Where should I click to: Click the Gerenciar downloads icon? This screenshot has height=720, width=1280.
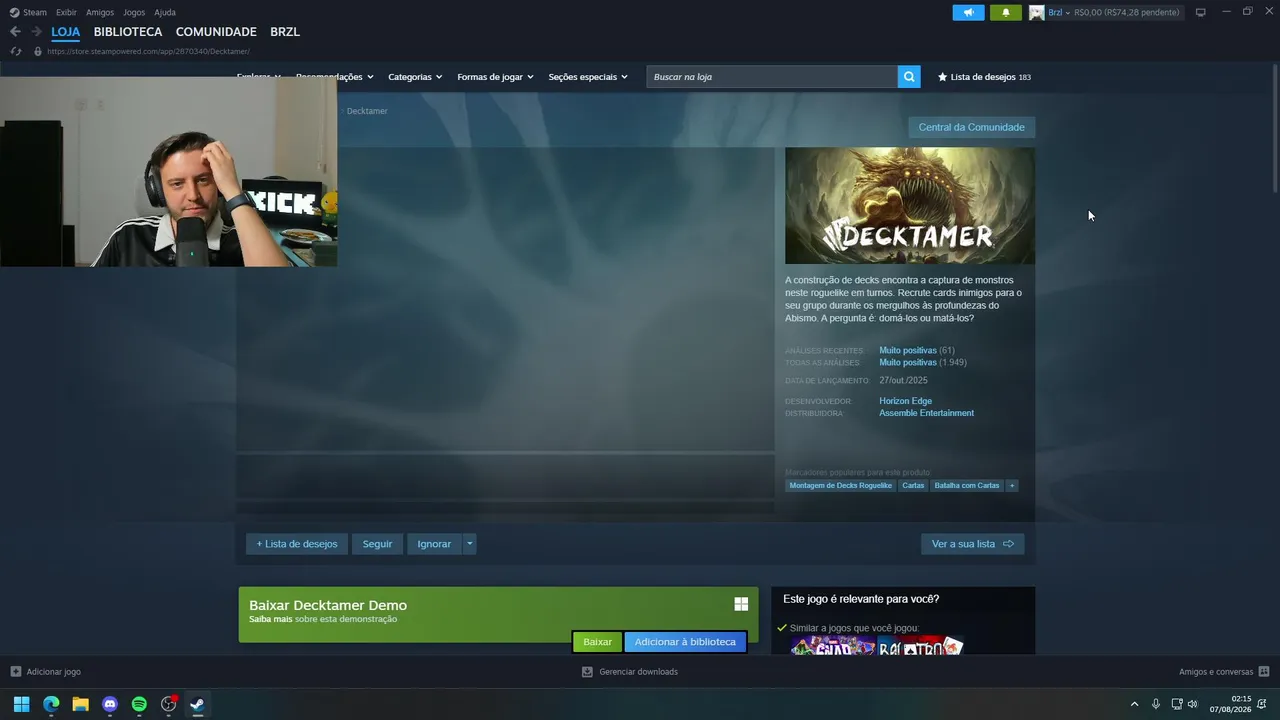pyautogui.click(x=587, y=672)
